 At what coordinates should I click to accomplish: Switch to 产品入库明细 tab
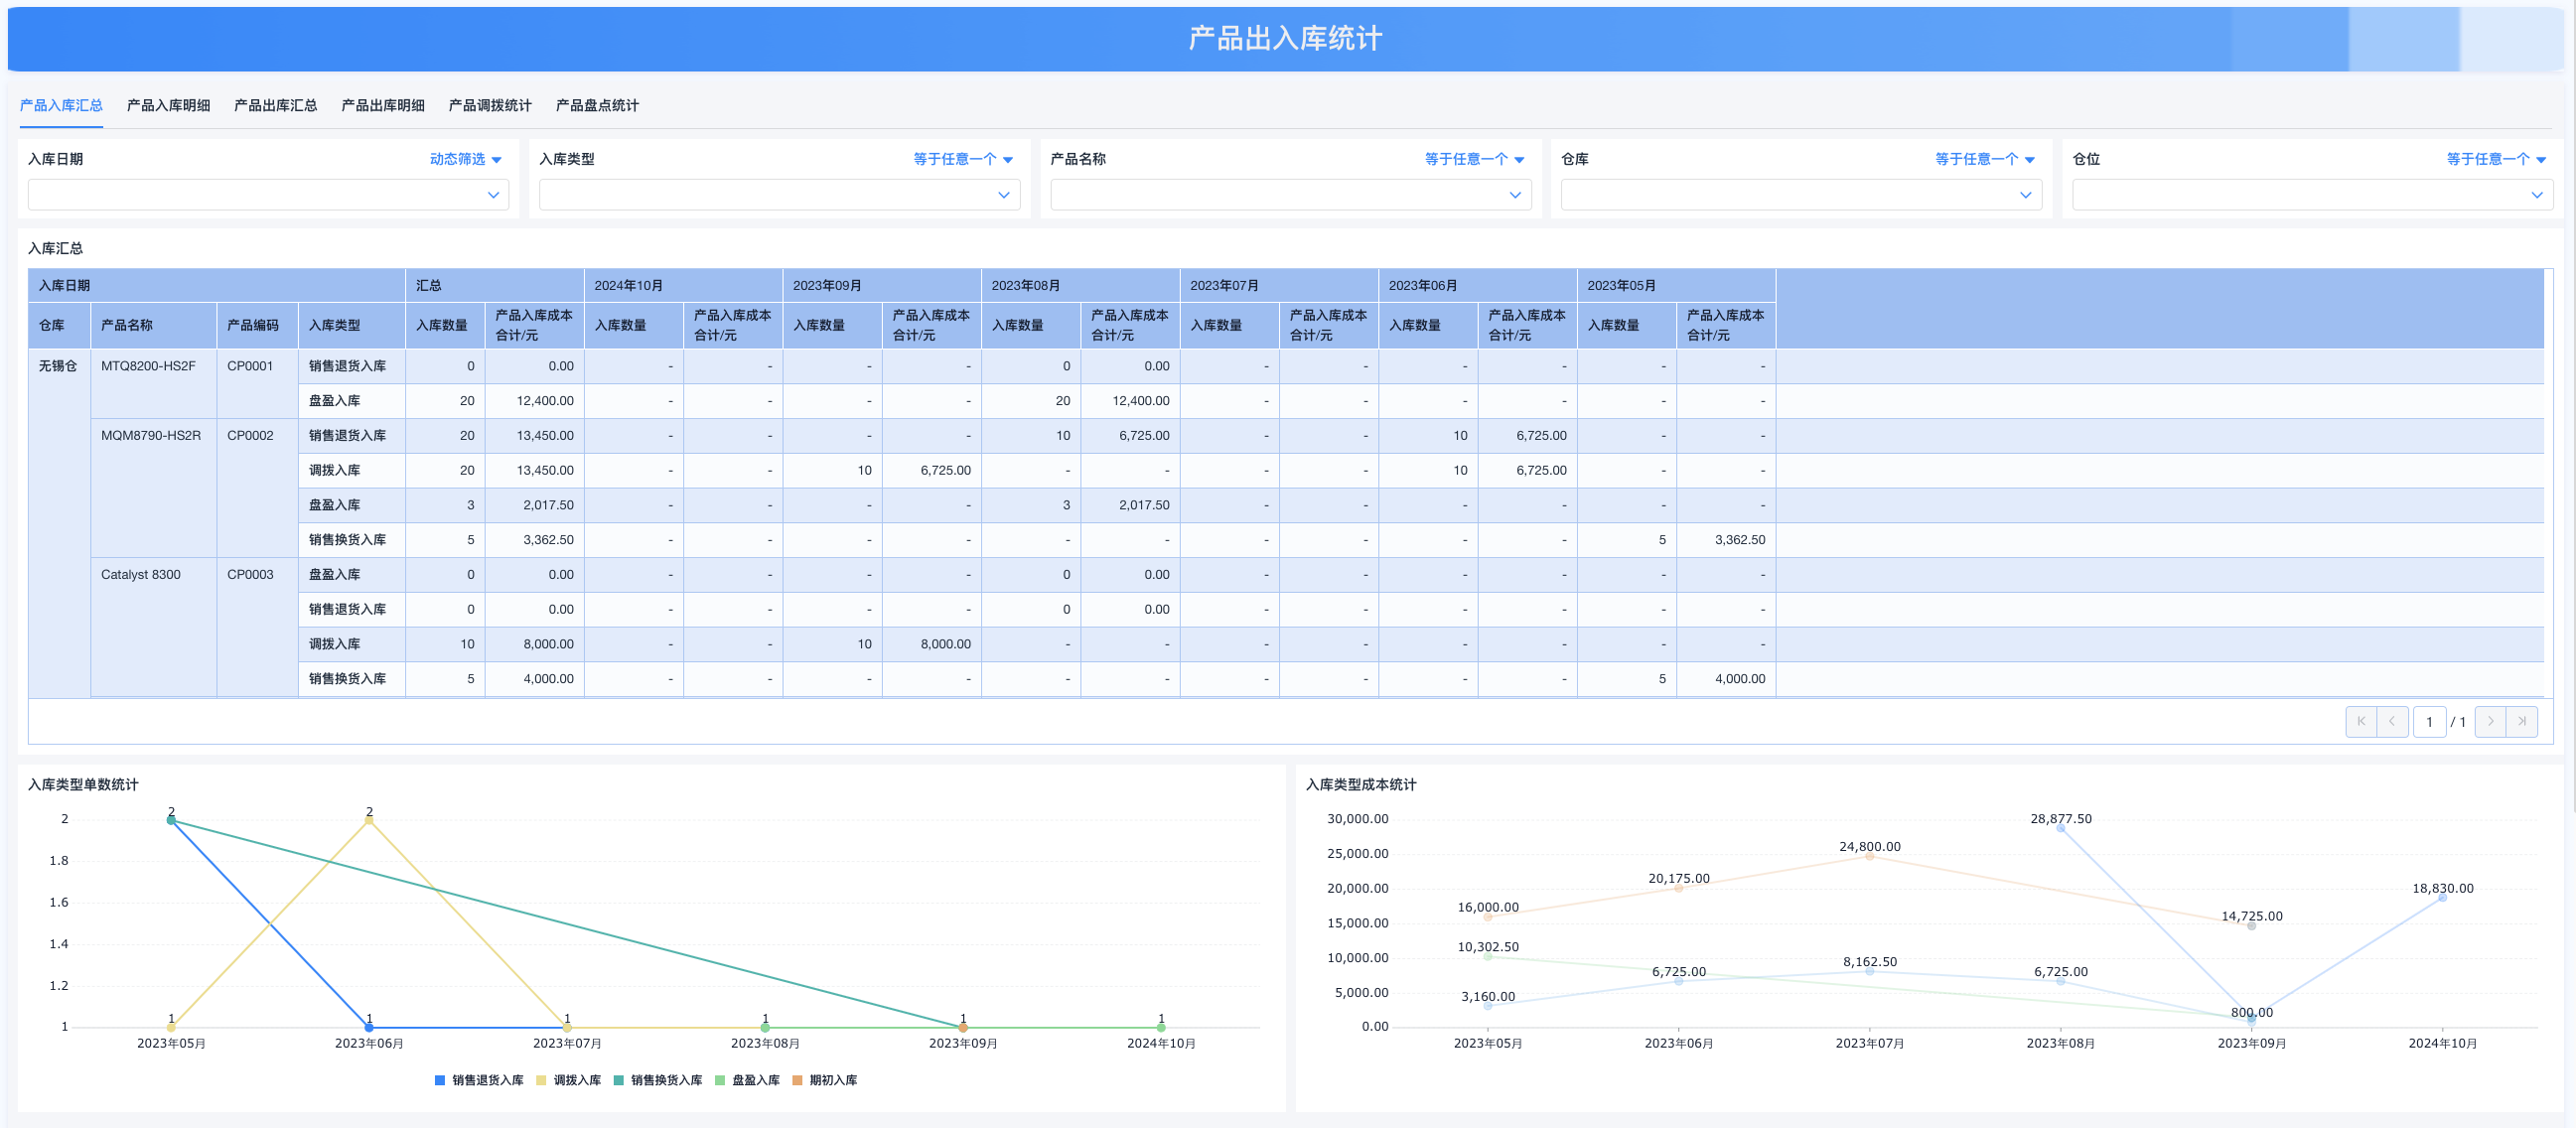[168, 105]
